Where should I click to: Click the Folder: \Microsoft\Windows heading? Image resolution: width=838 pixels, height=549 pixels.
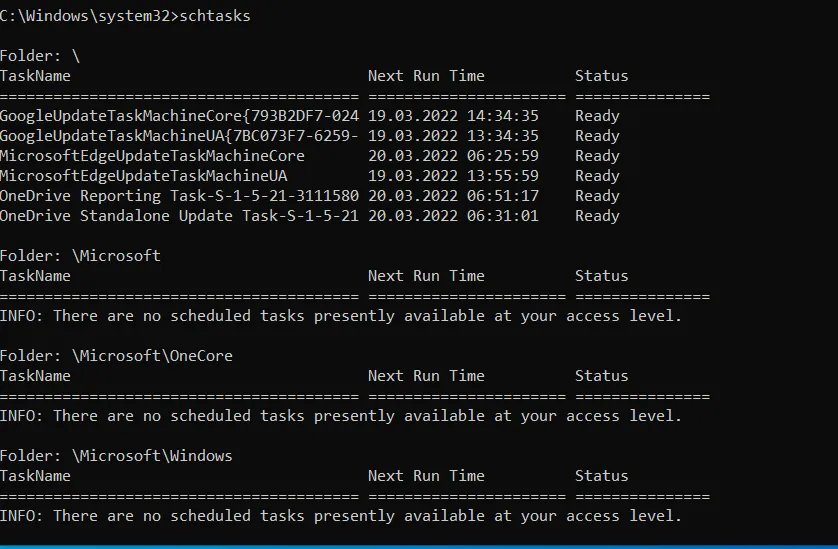point(116,455)
